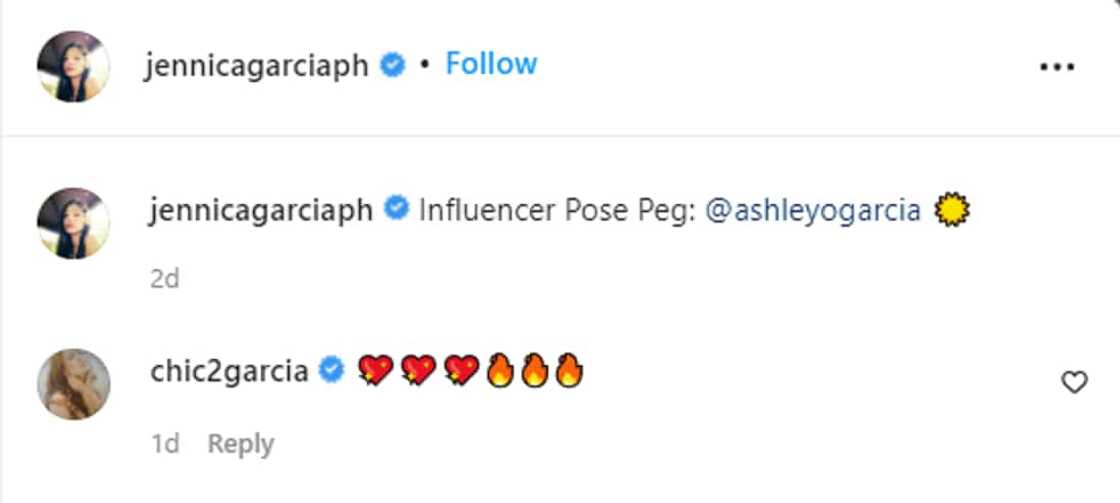
Task: Click the 1d timestamp of the comment
Action: (165, 443)
